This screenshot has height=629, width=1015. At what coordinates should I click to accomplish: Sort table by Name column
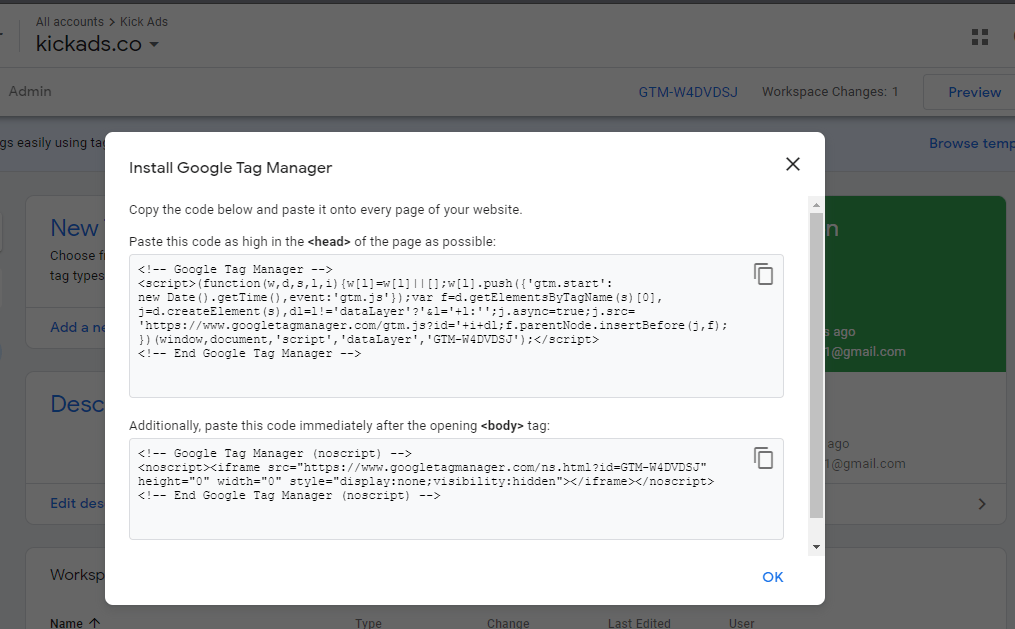[74, 623]
